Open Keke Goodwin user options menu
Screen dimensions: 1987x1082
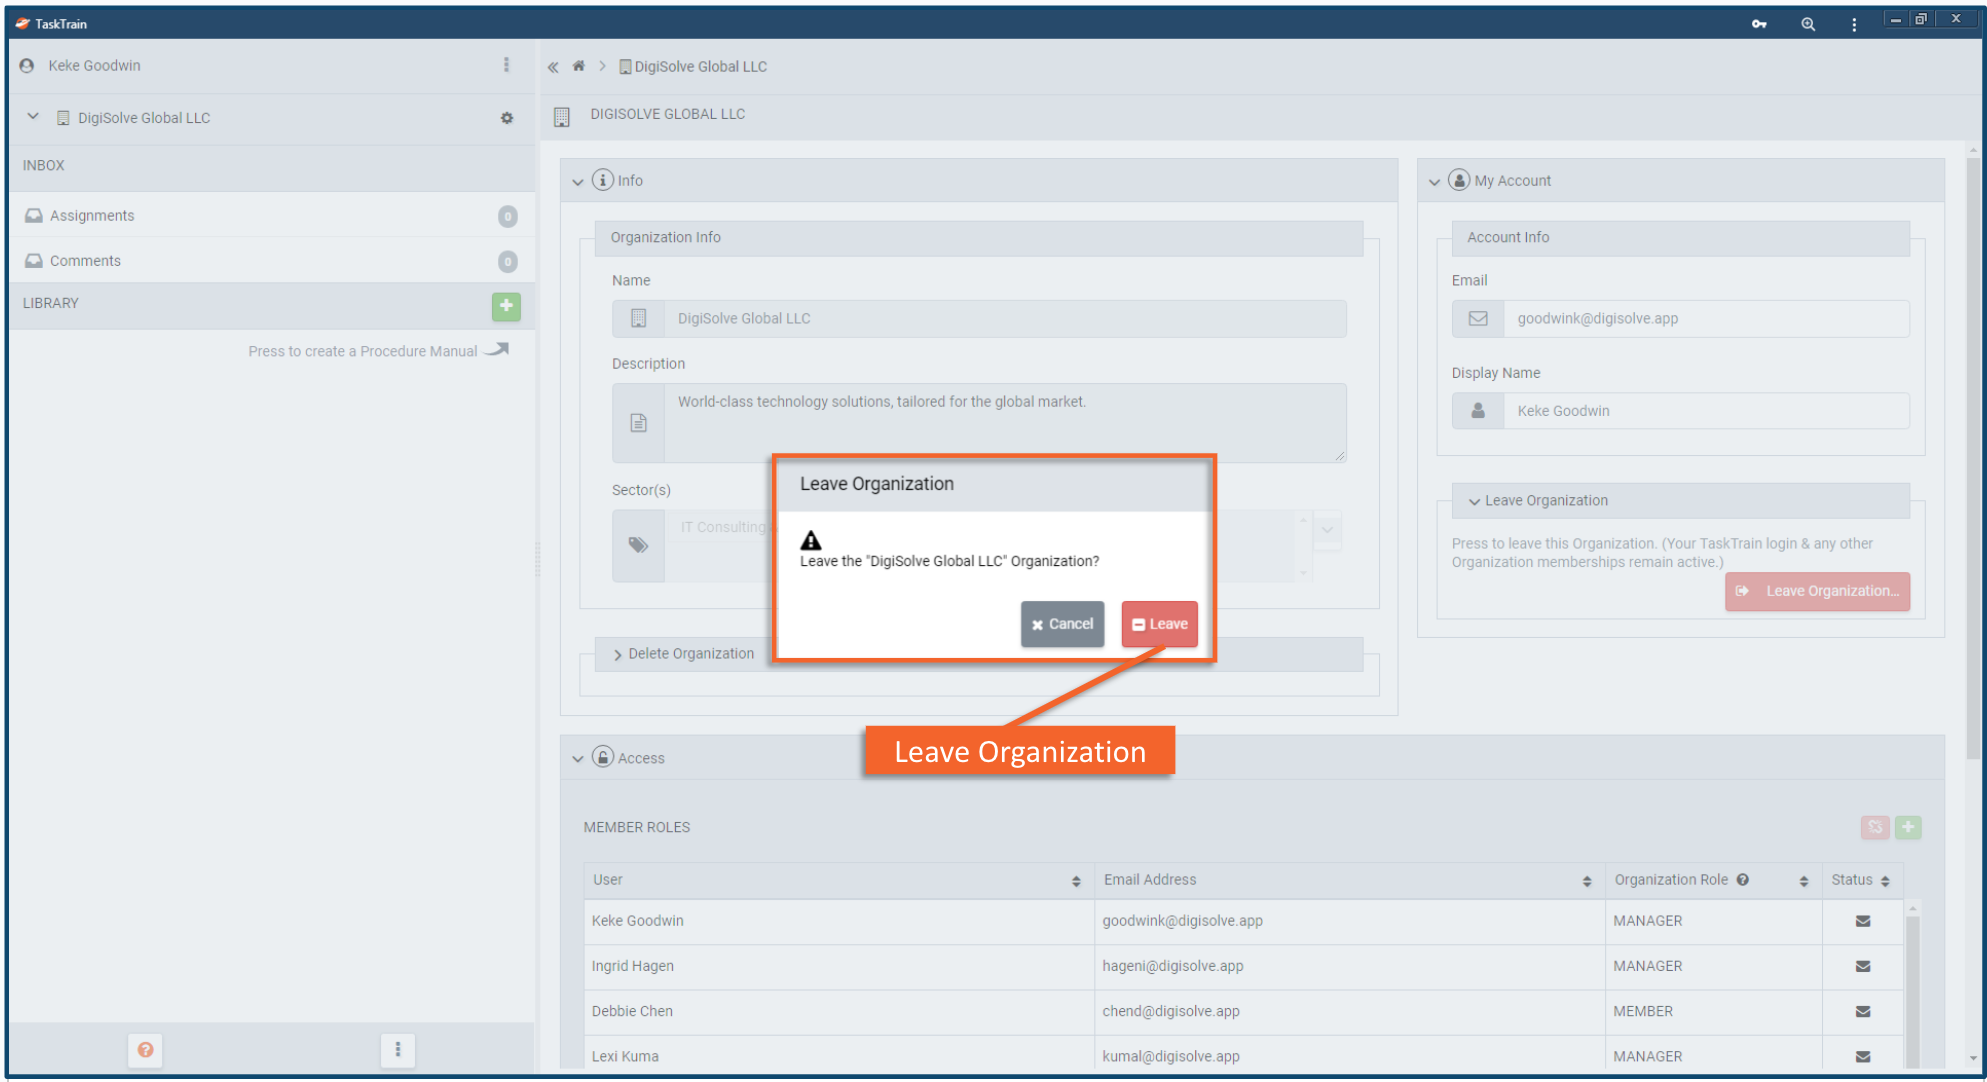pyautogui.click(x=506, y=65)
